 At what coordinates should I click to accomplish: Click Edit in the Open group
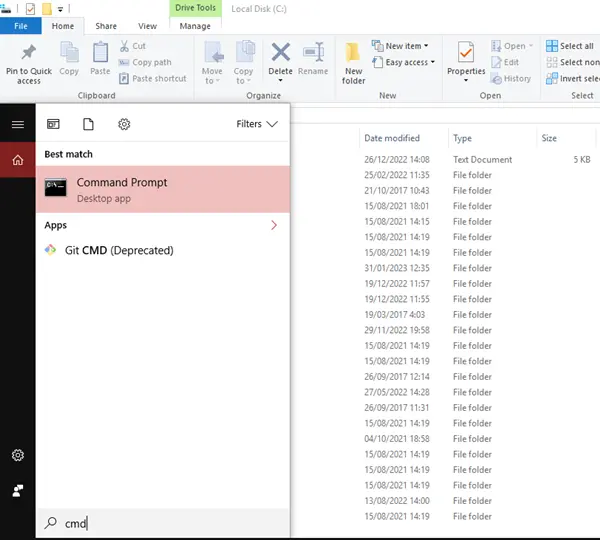(505, 62)
